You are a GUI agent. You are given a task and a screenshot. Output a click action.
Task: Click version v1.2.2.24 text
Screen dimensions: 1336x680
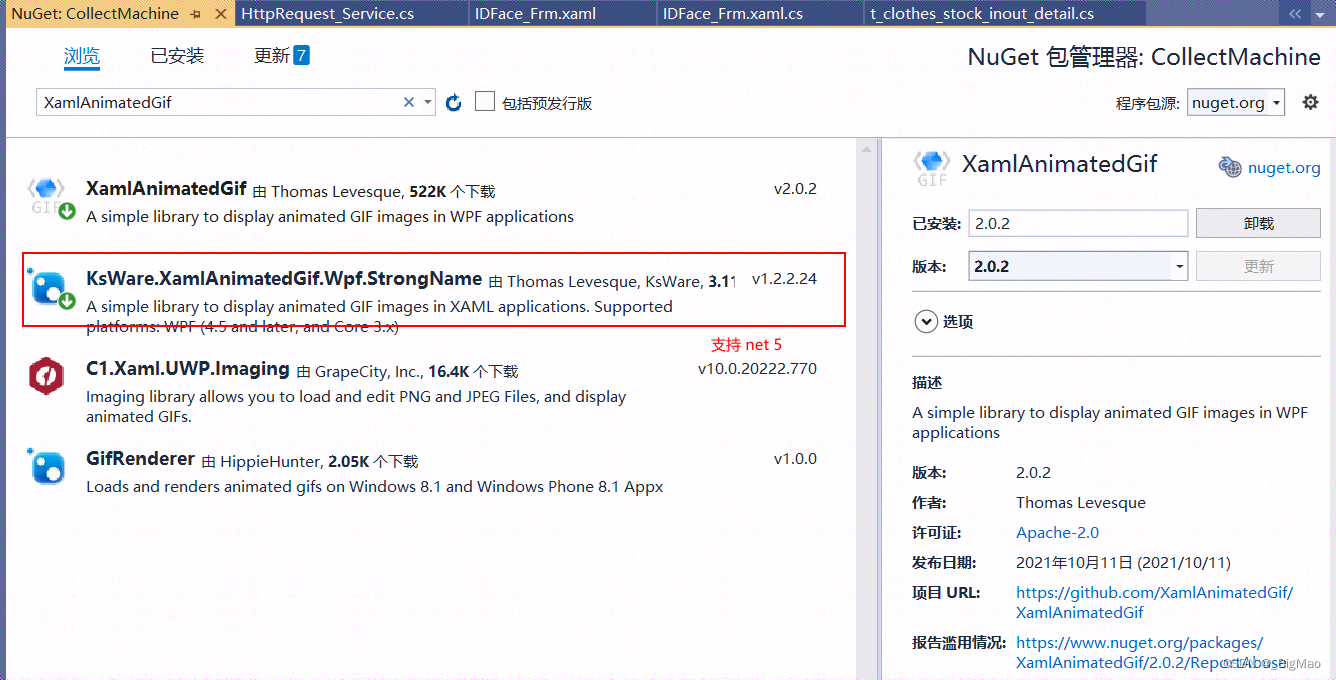coord(784,279)
